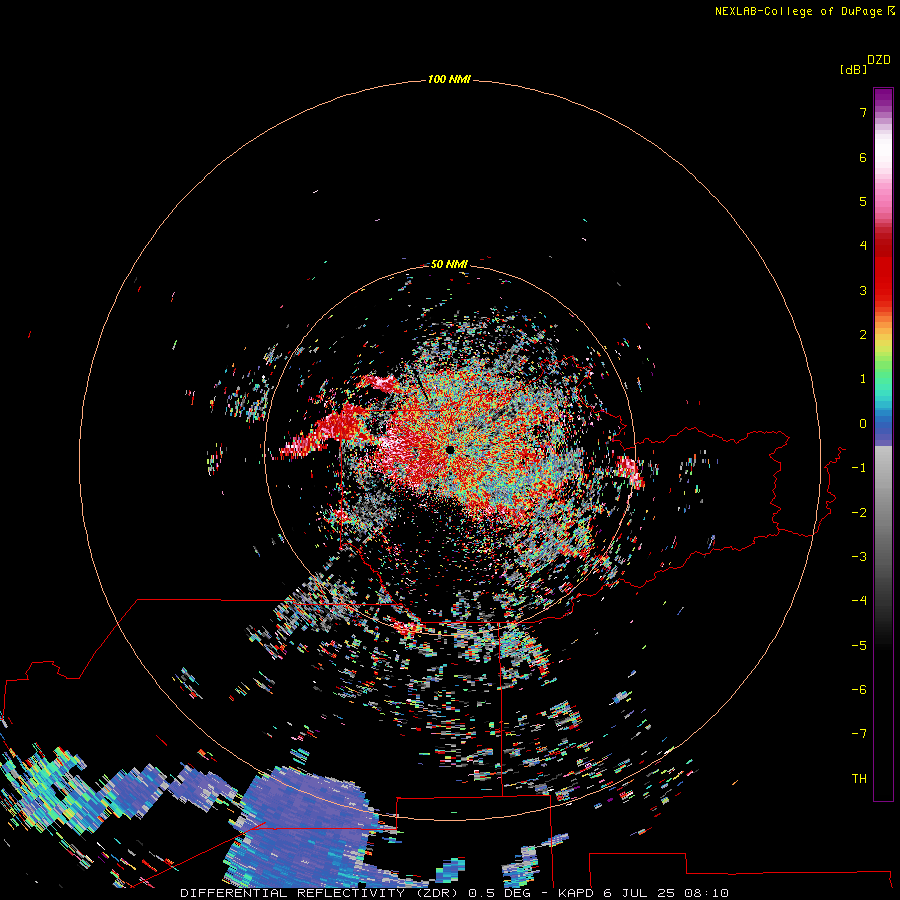Viewport: 900px width, 900px height.
Task: Click the KAPD 6 JUL 25 08:10 timestamp
Action: pyautogui.click(x=643, y=893)
